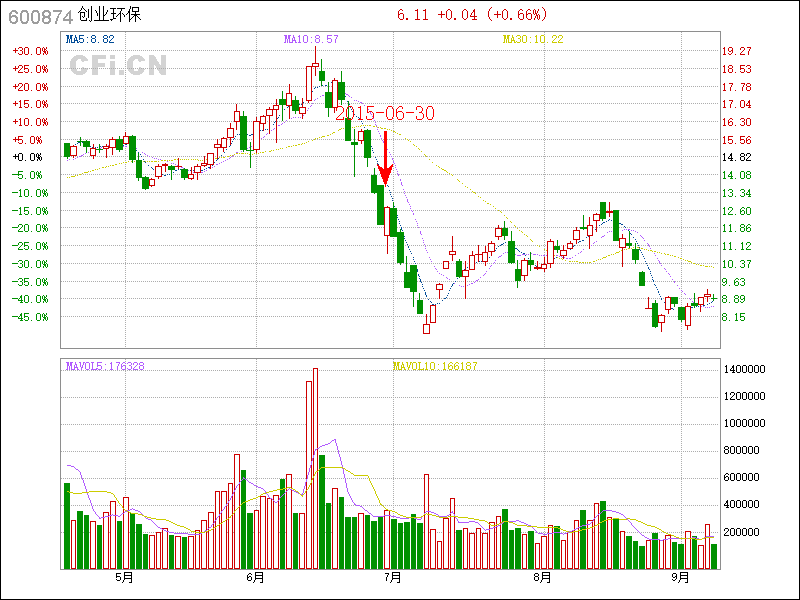Select the MA10:8.57 indicator label
This screenshot has width=800, height=600.
point(311,39)
